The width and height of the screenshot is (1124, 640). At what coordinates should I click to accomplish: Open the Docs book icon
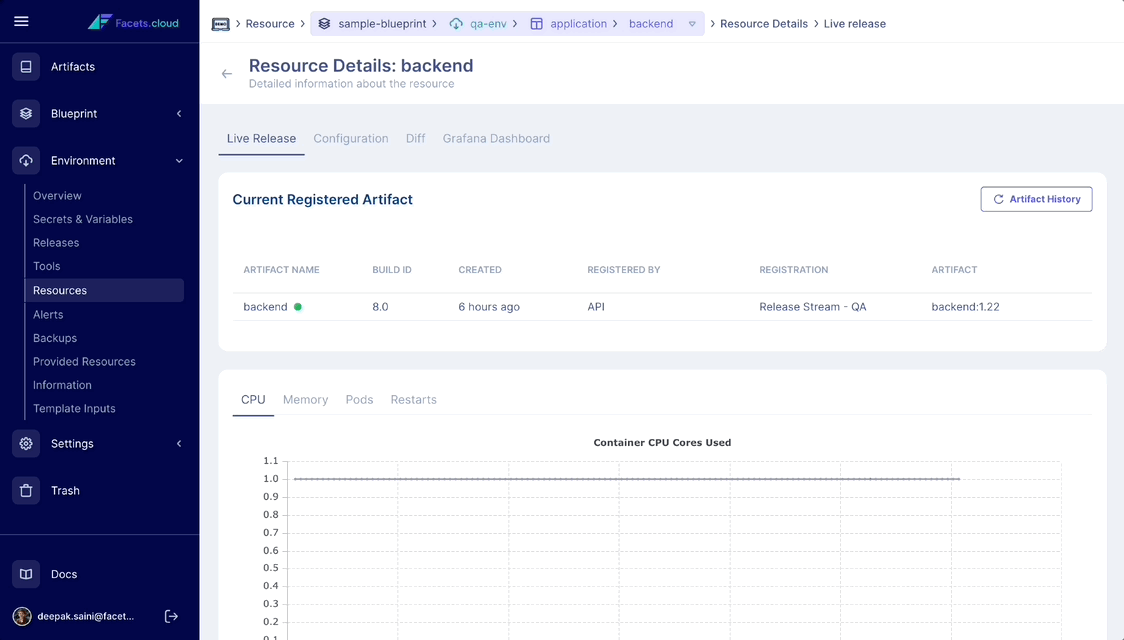click(x=26, y=574)
